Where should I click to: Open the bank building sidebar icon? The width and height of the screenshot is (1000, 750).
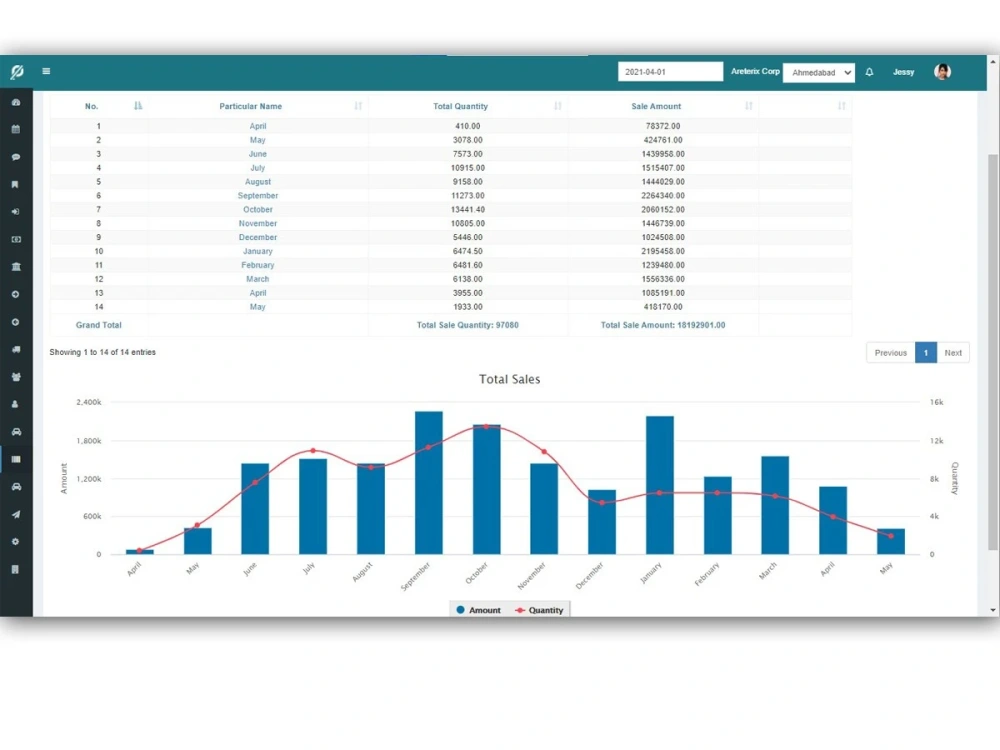[x=16, y=267]
